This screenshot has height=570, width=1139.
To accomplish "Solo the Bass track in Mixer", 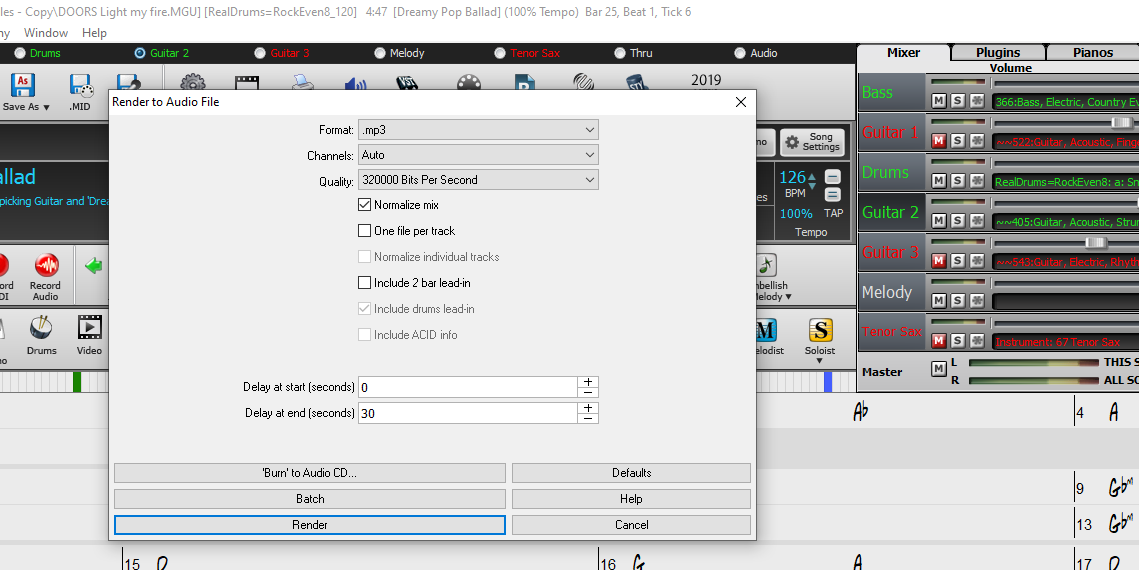I will [958, 101].
